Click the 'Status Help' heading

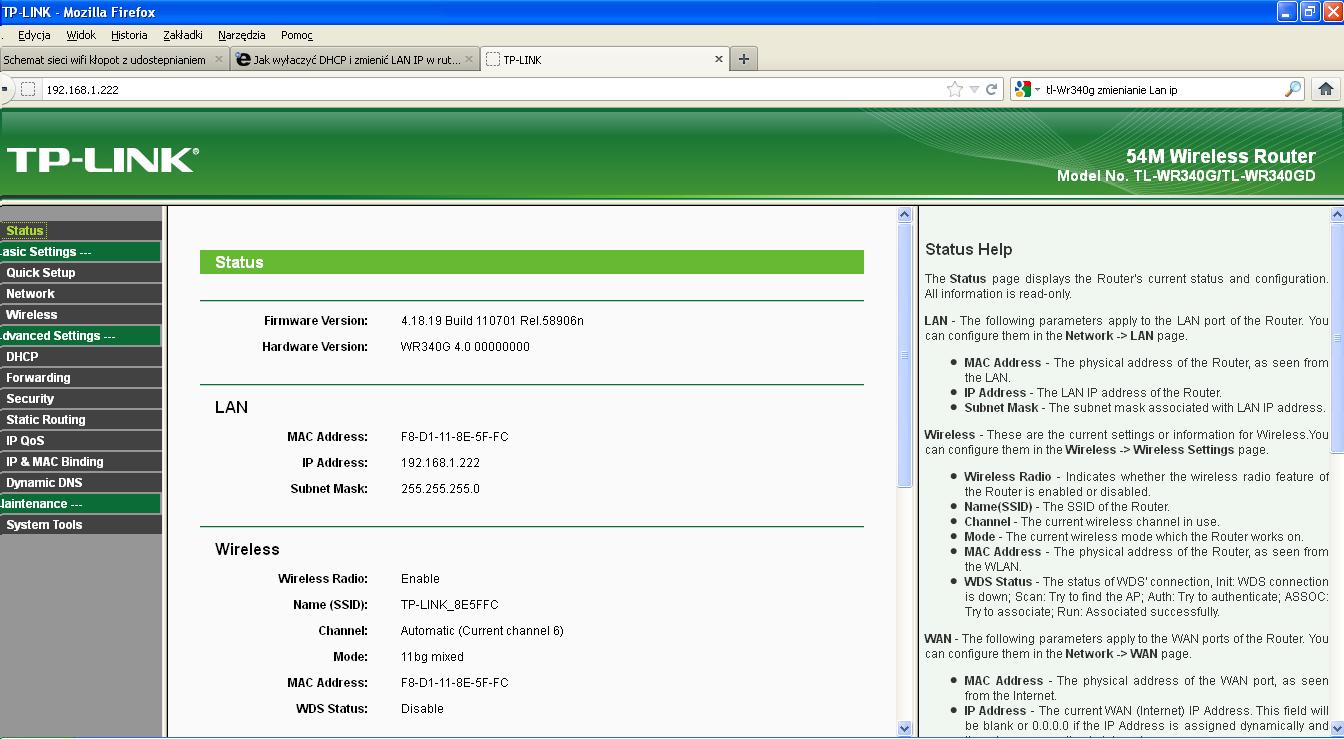click(x=968, y=249)
